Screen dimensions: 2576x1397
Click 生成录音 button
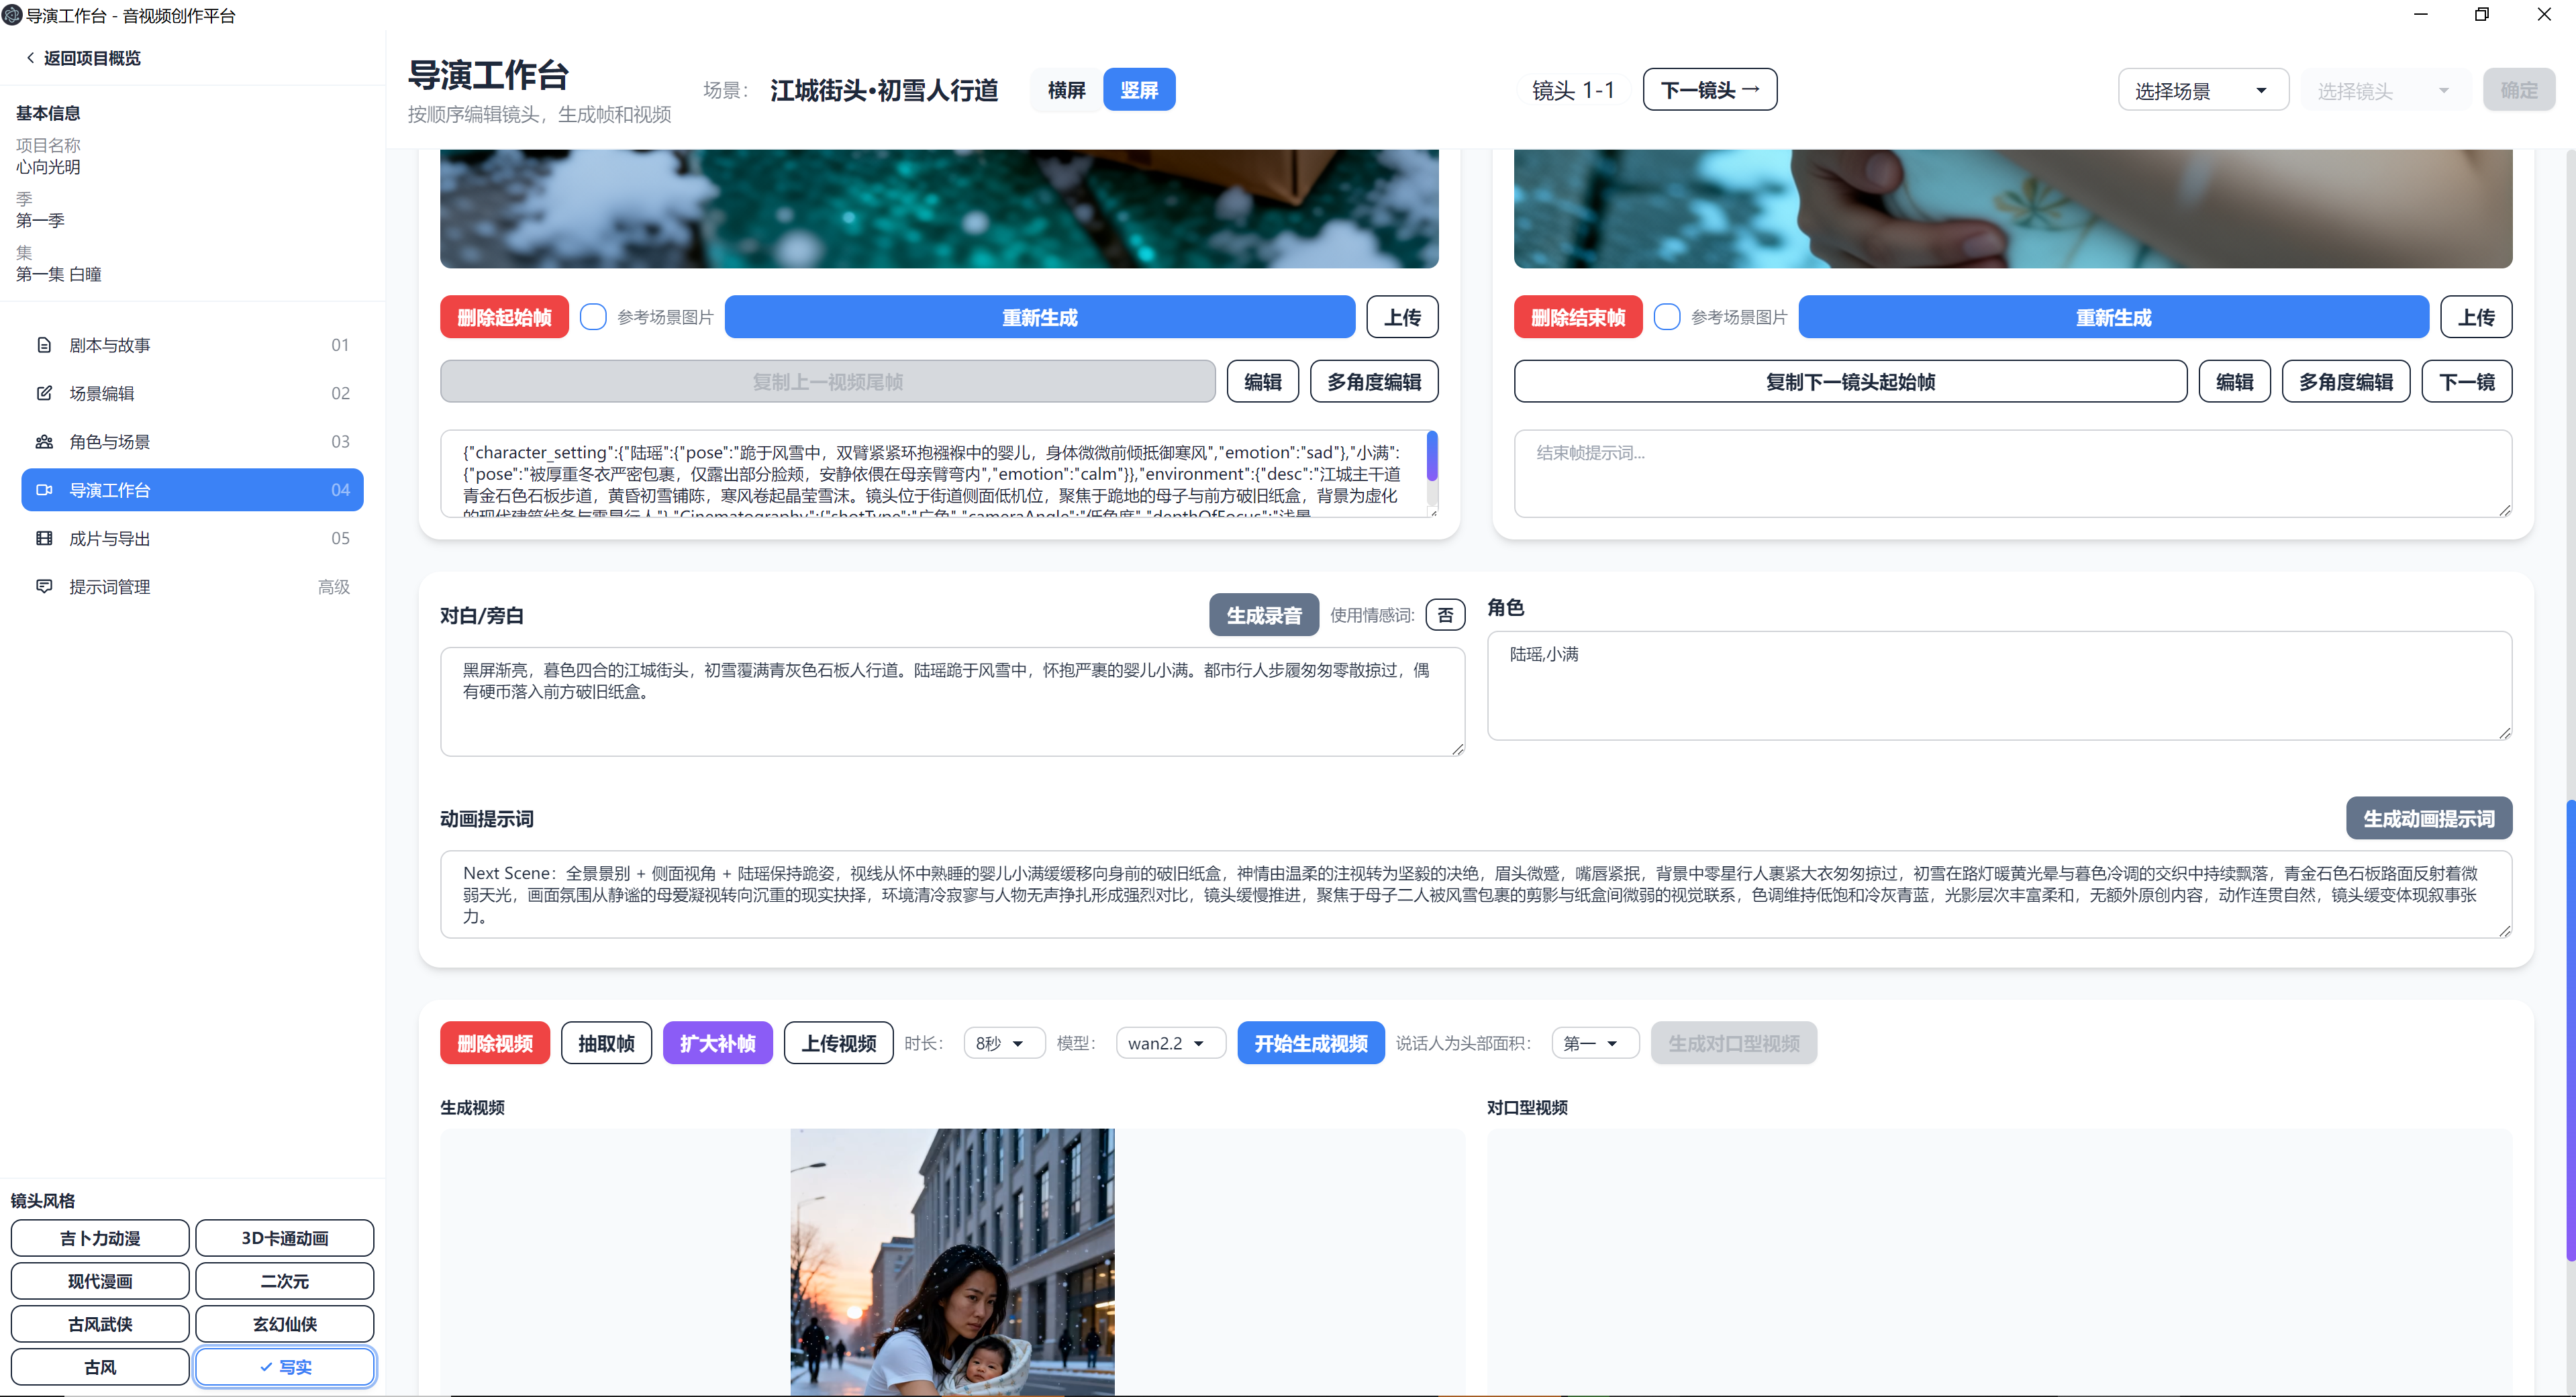[1264, 615]
